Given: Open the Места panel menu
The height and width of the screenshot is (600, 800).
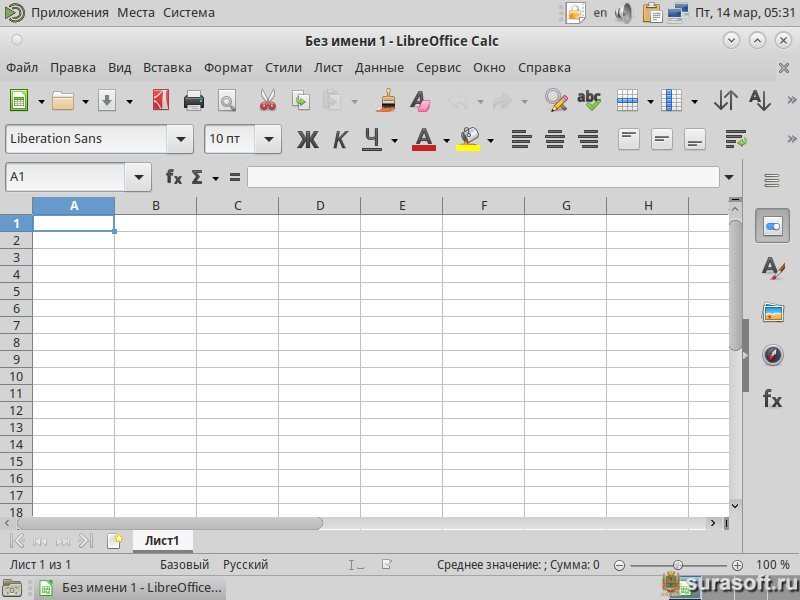Looking at the screenshot, I should click(x=136, y=12).
